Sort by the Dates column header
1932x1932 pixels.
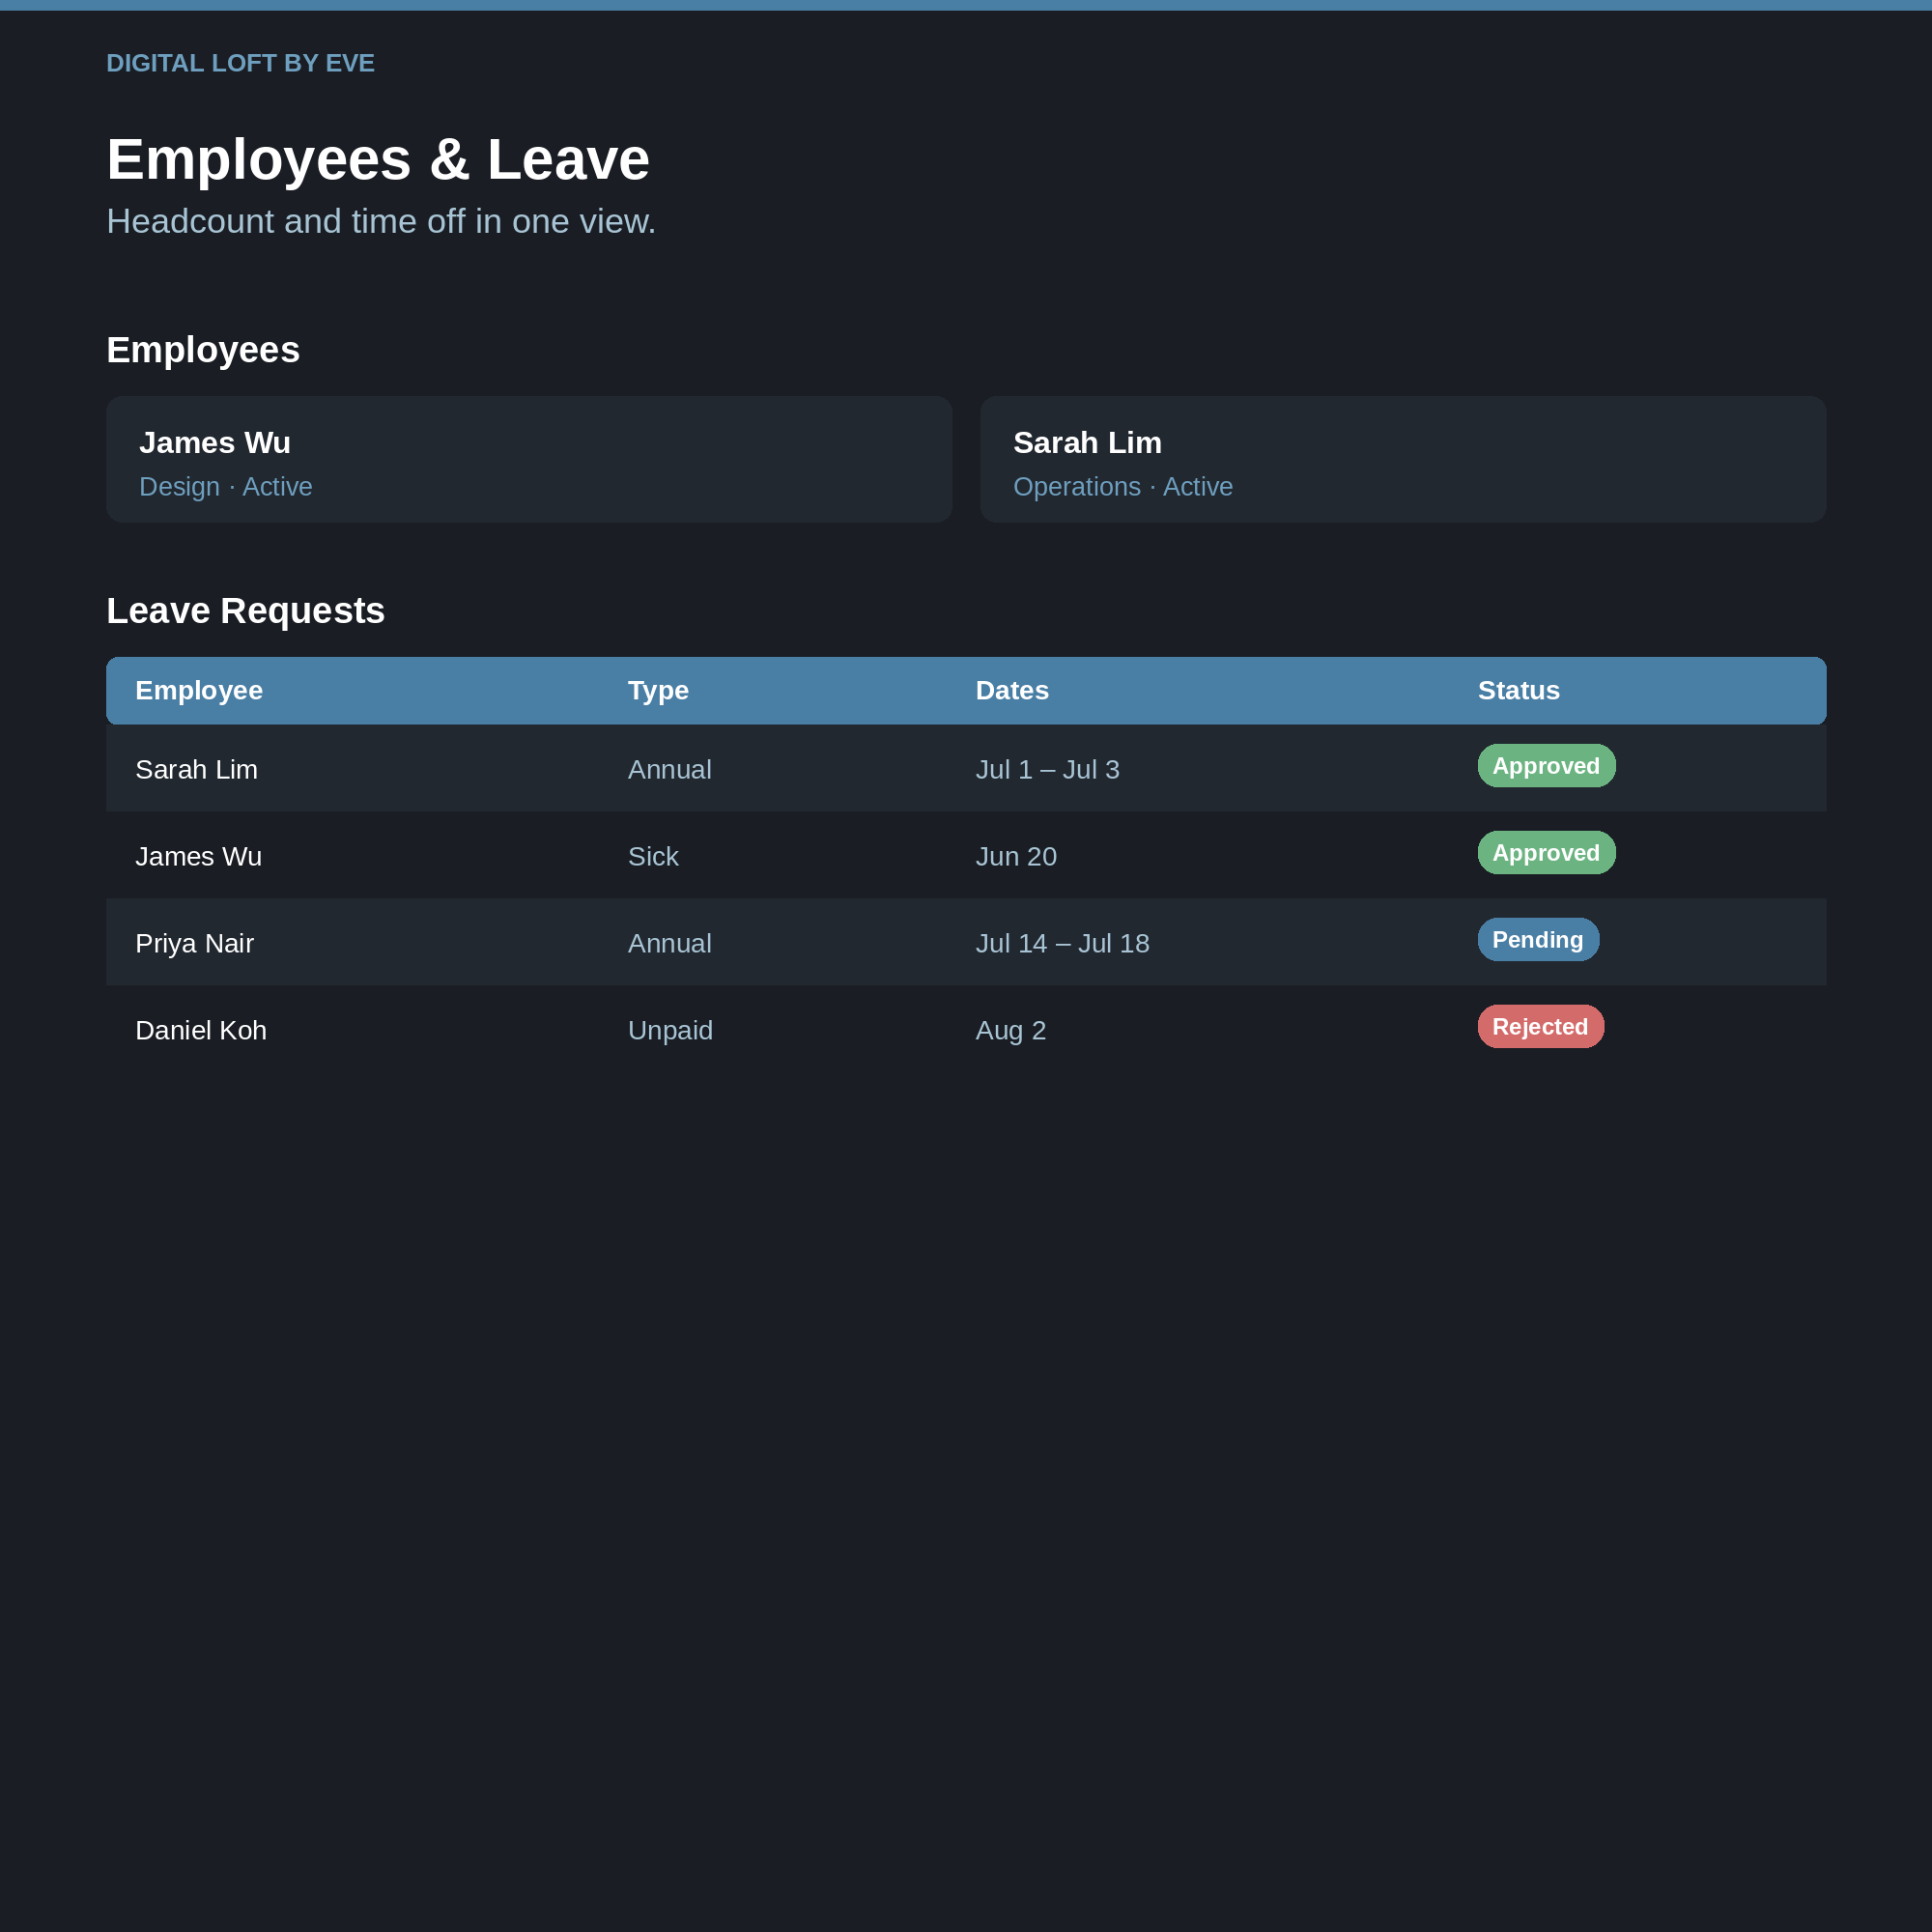pyautogui.click(x=1012, y=691)
